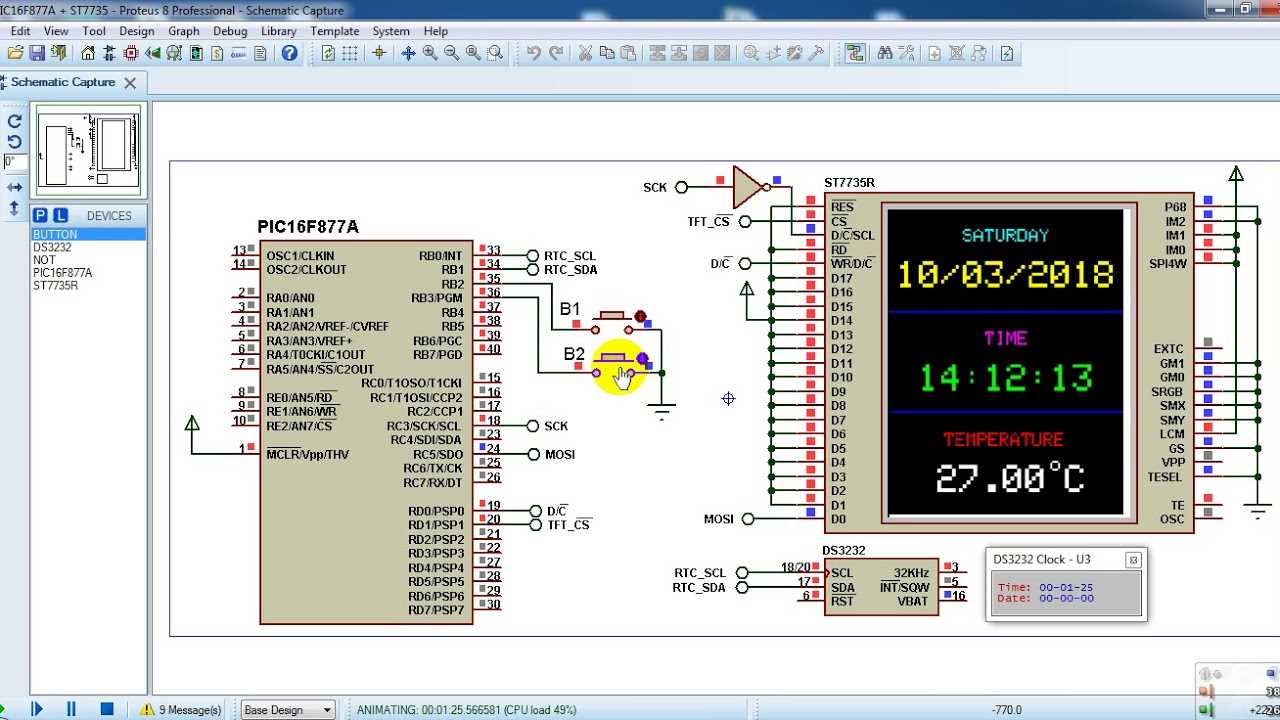
Task: Open the Library menu
Action: [x=279, y=31]
